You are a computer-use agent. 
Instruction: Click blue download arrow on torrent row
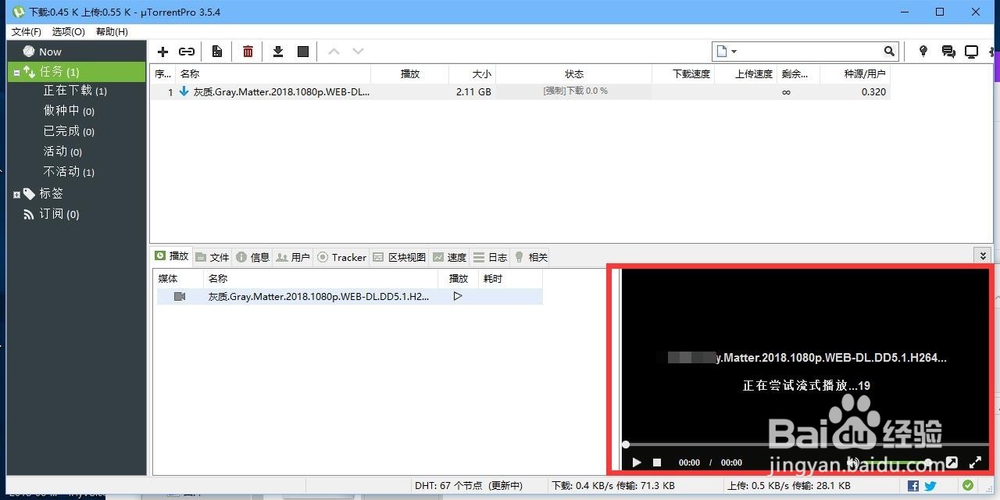pyautogui.click(x=184, y=91)
